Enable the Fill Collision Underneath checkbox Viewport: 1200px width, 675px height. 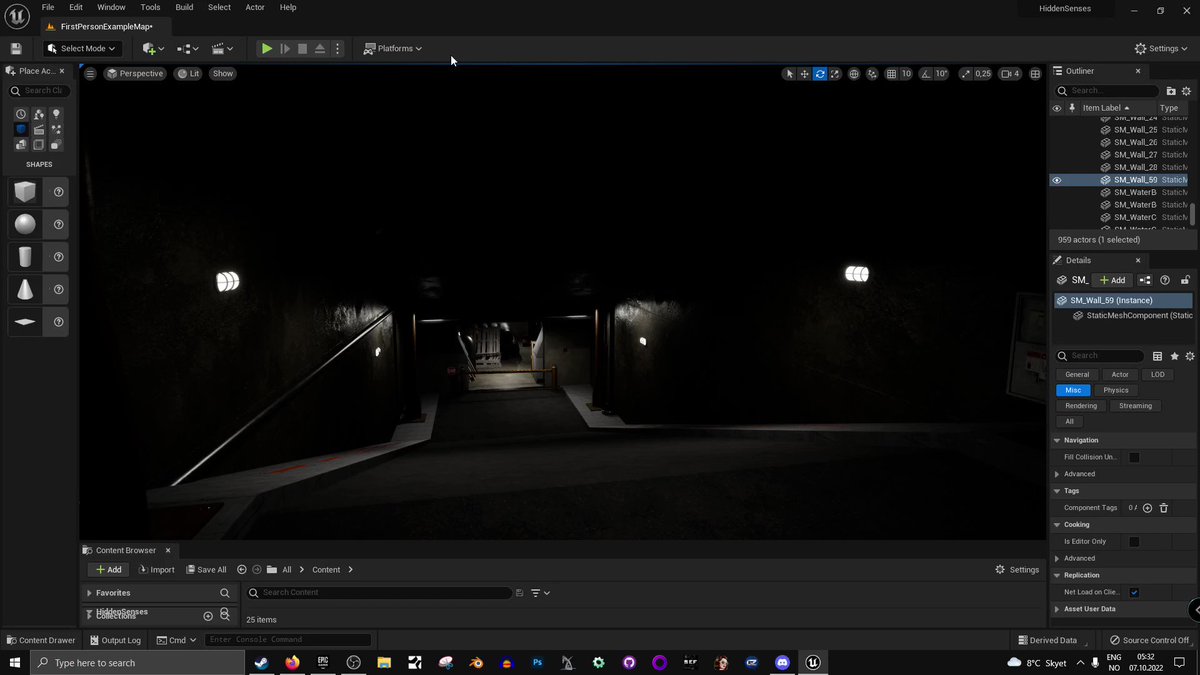tap(1134, 457)
